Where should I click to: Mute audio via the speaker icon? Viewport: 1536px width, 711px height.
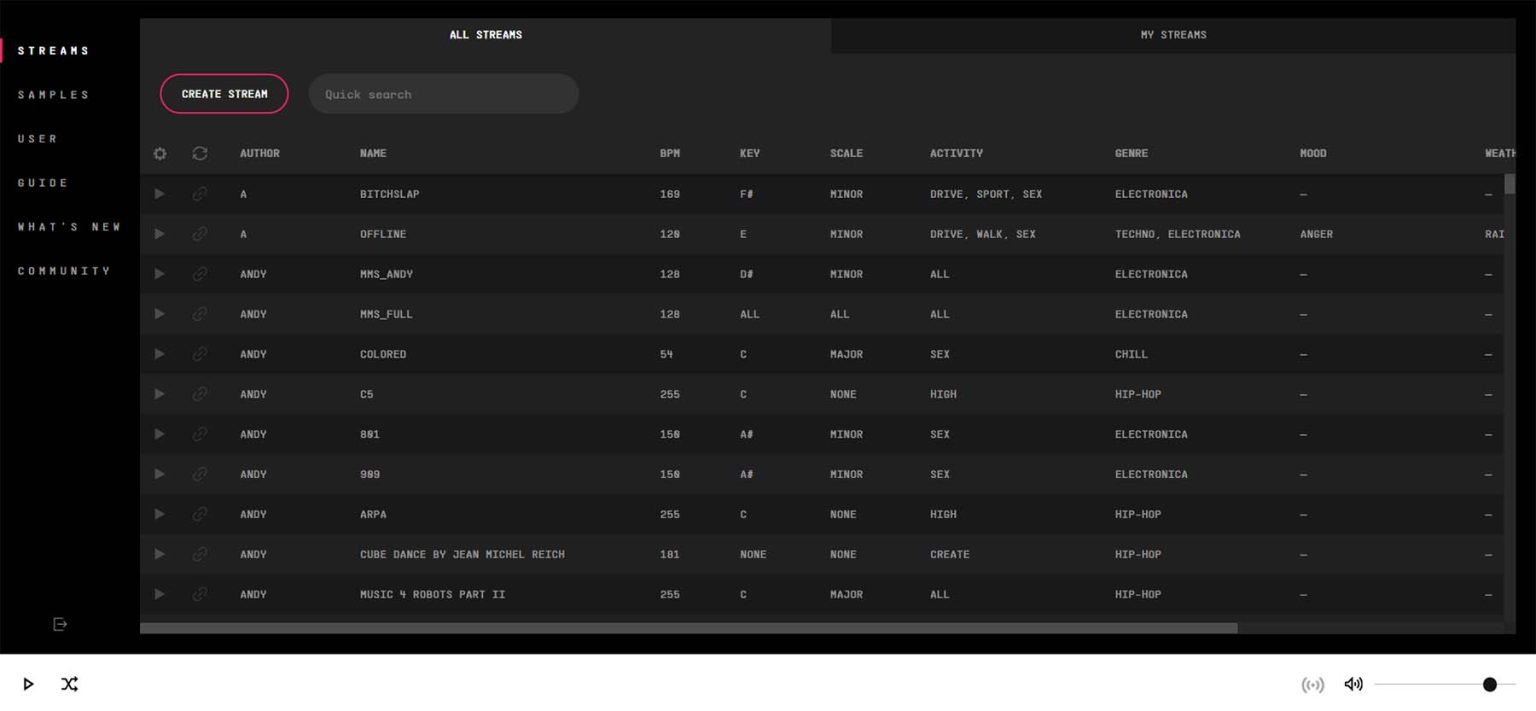coord(1353,684)
